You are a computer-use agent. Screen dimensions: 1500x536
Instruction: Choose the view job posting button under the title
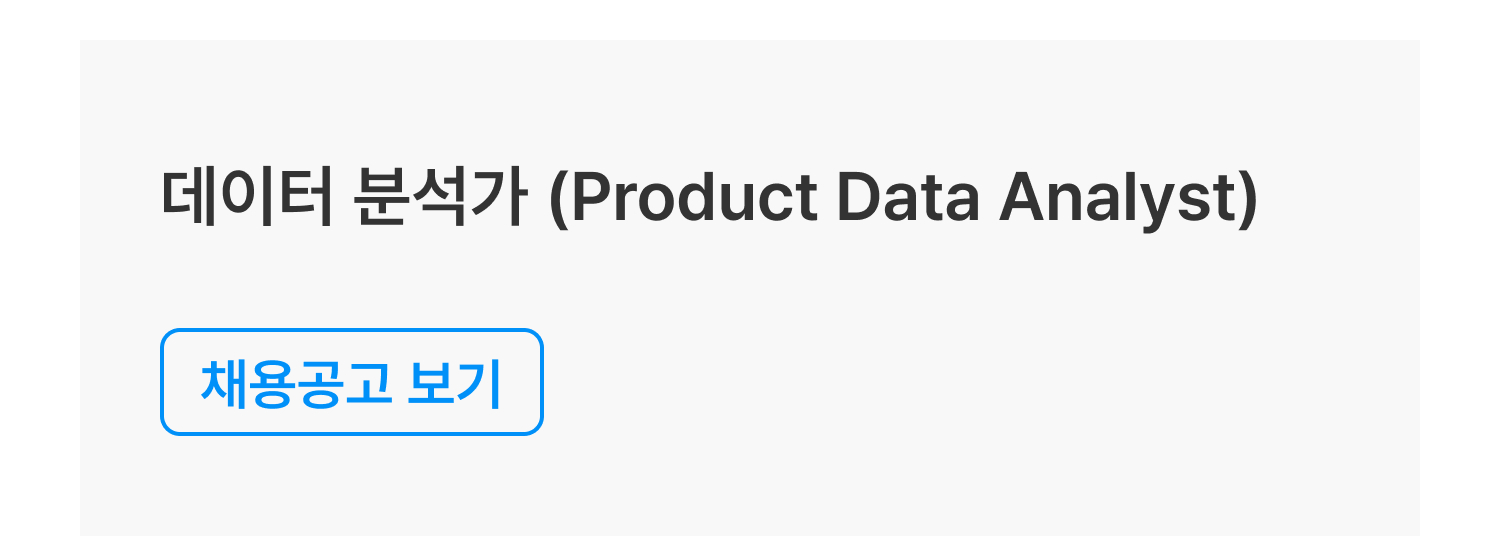[351, 382]
